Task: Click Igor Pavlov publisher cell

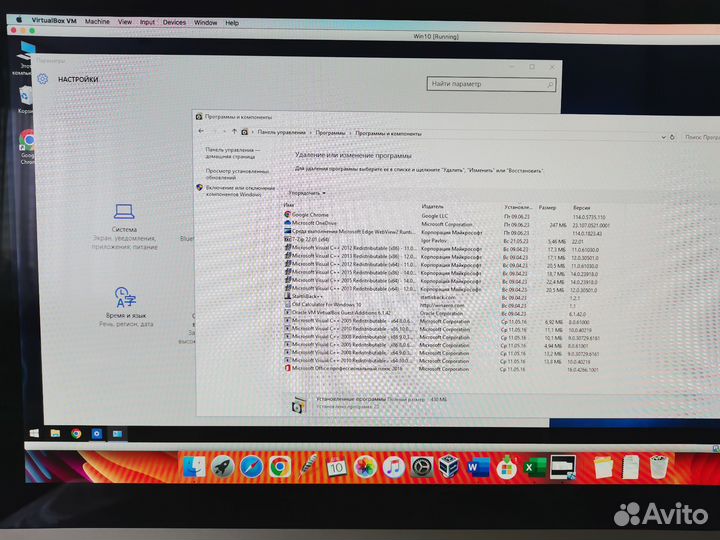Action: click(x=433, y=241)
